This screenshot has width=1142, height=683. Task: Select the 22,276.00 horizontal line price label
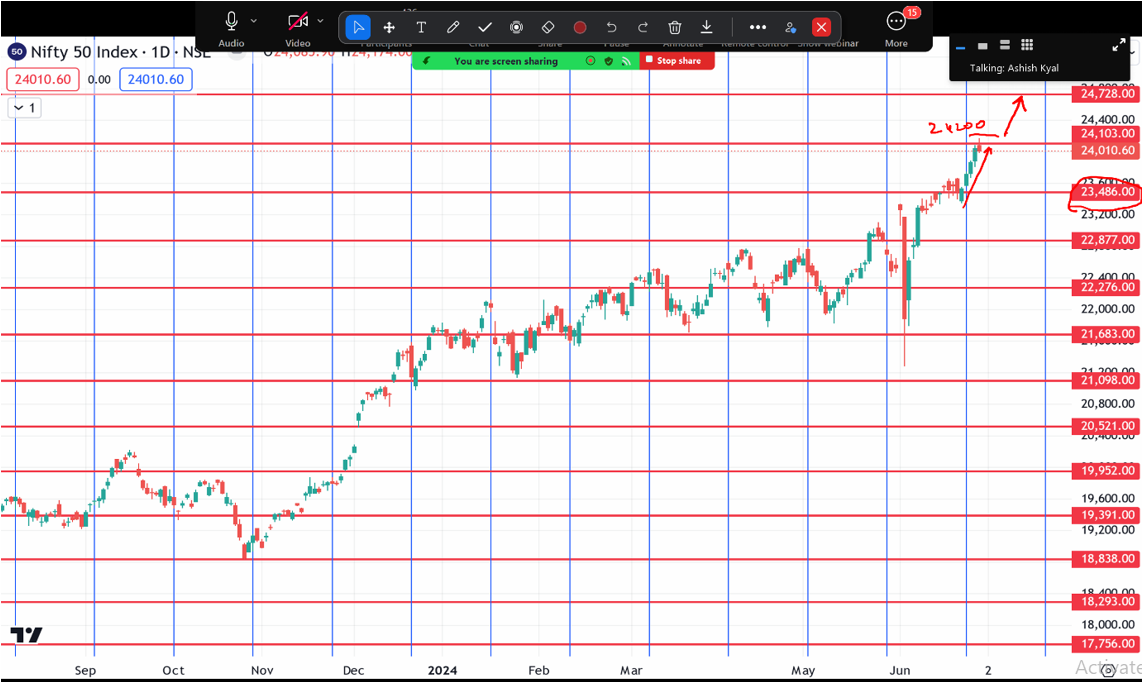pos(1107,288)
